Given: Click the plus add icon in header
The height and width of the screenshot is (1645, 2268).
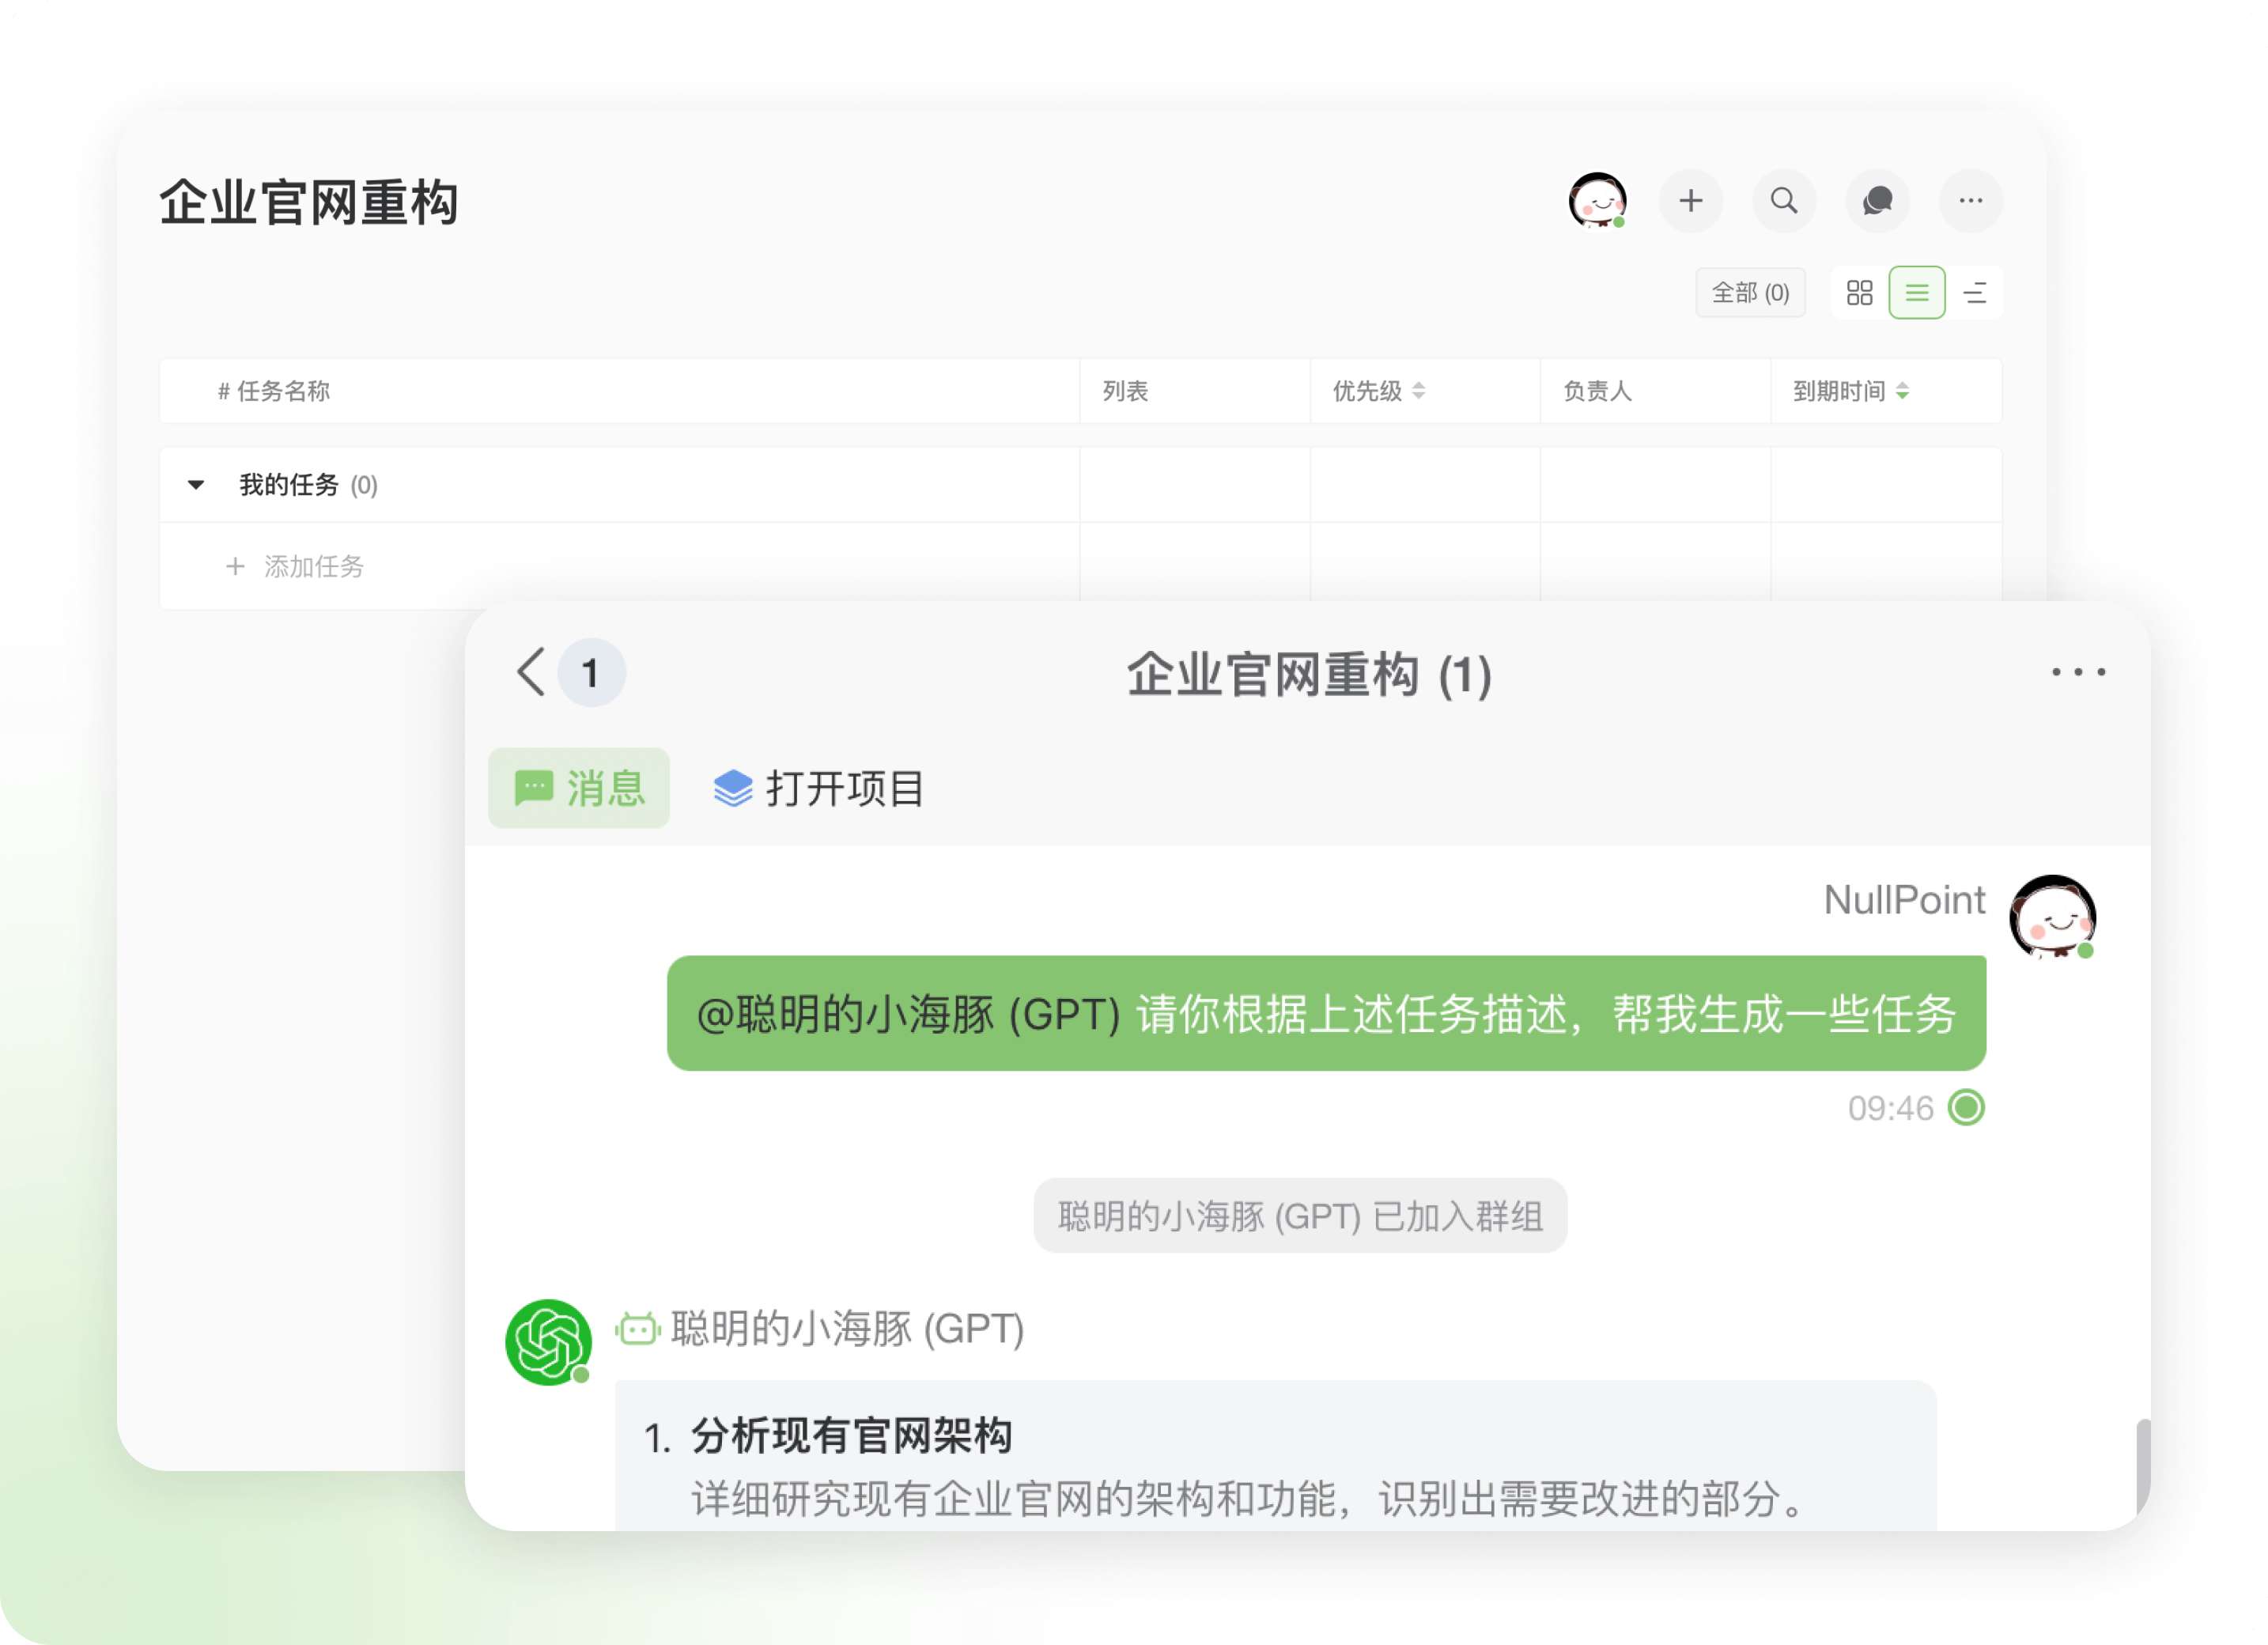Looking at the screenshot, I should coord(1690,201).
